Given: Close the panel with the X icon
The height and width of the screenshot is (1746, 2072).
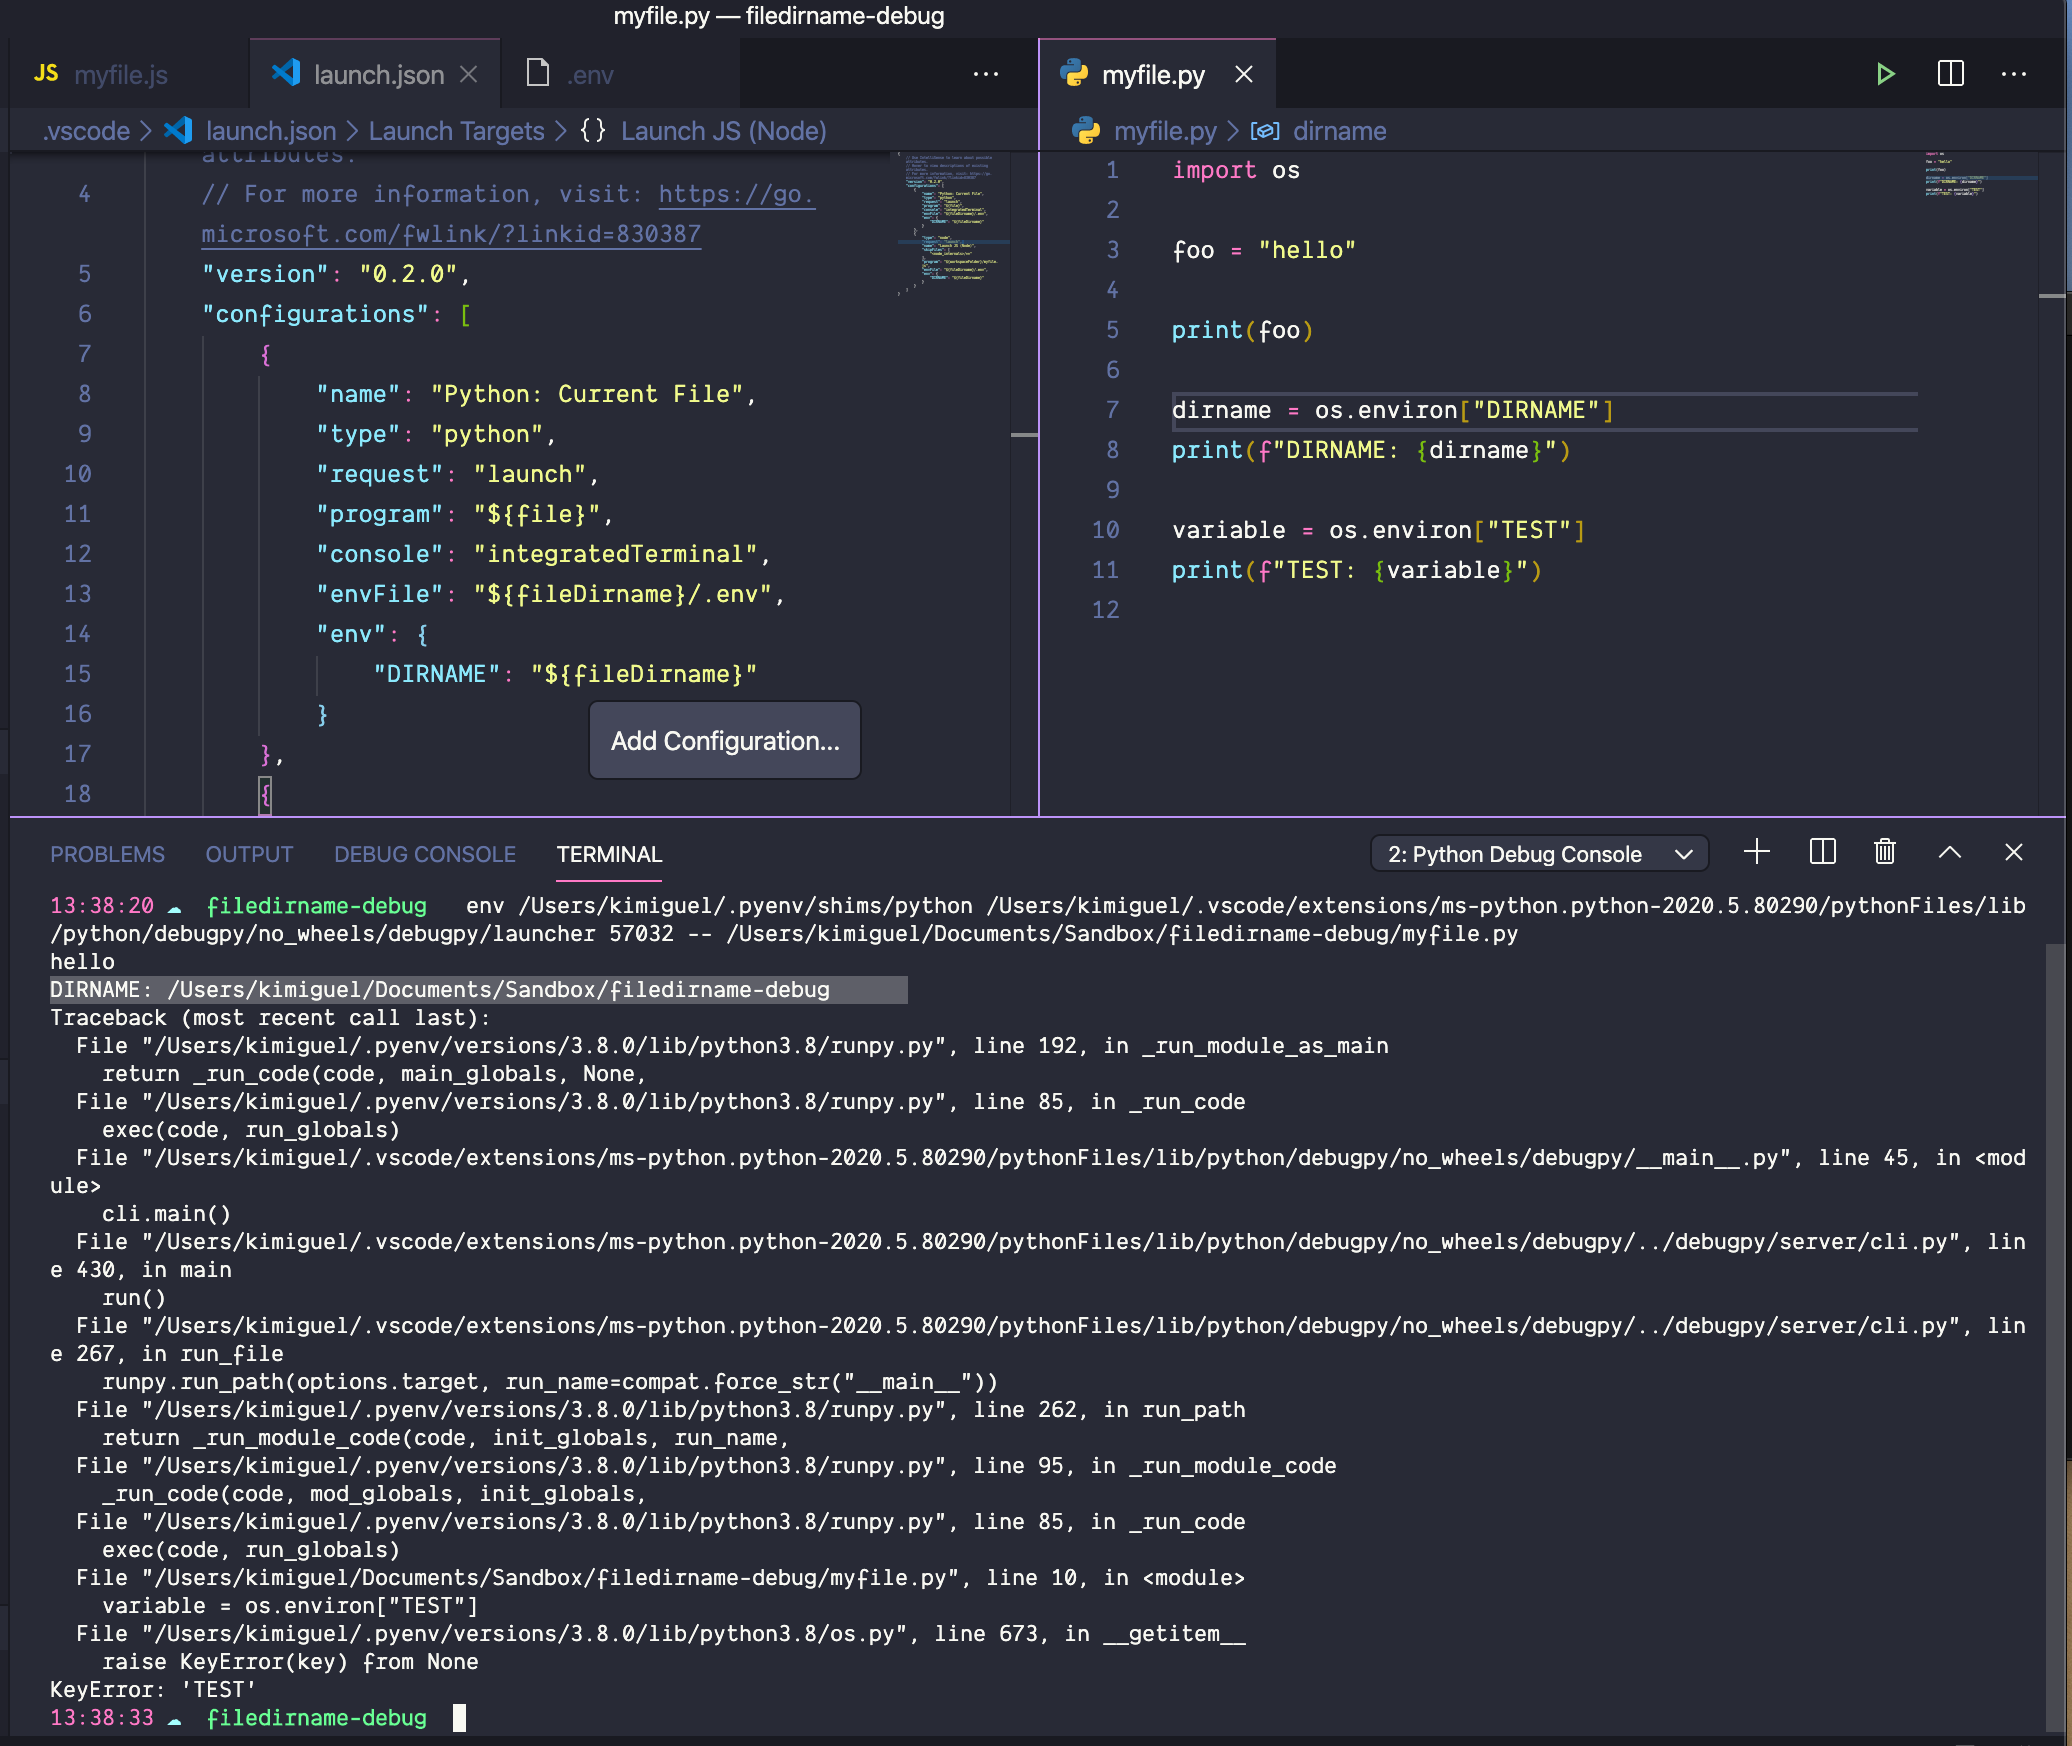Looking at the screenshot, I should [2014, 853].
